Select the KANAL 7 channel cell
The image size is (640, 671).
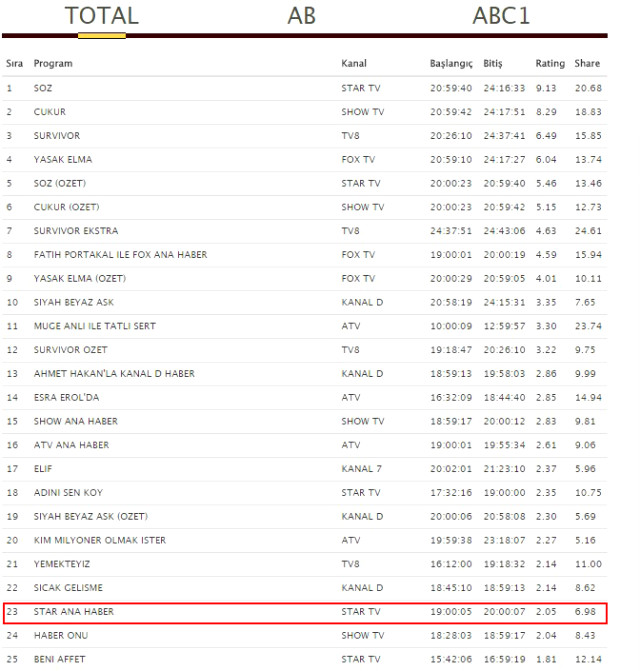tap(361, 469)
